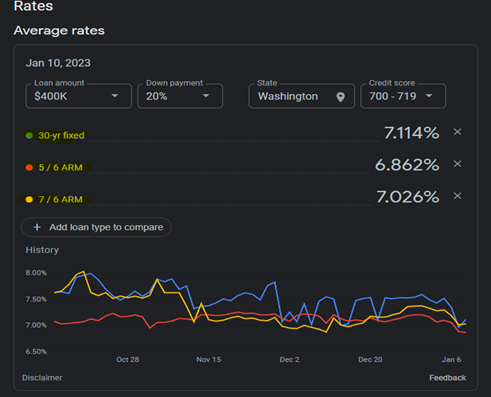The image size is (491, 397).
Task: Click the plus icon in Add loan type
Action: point(37,227)
